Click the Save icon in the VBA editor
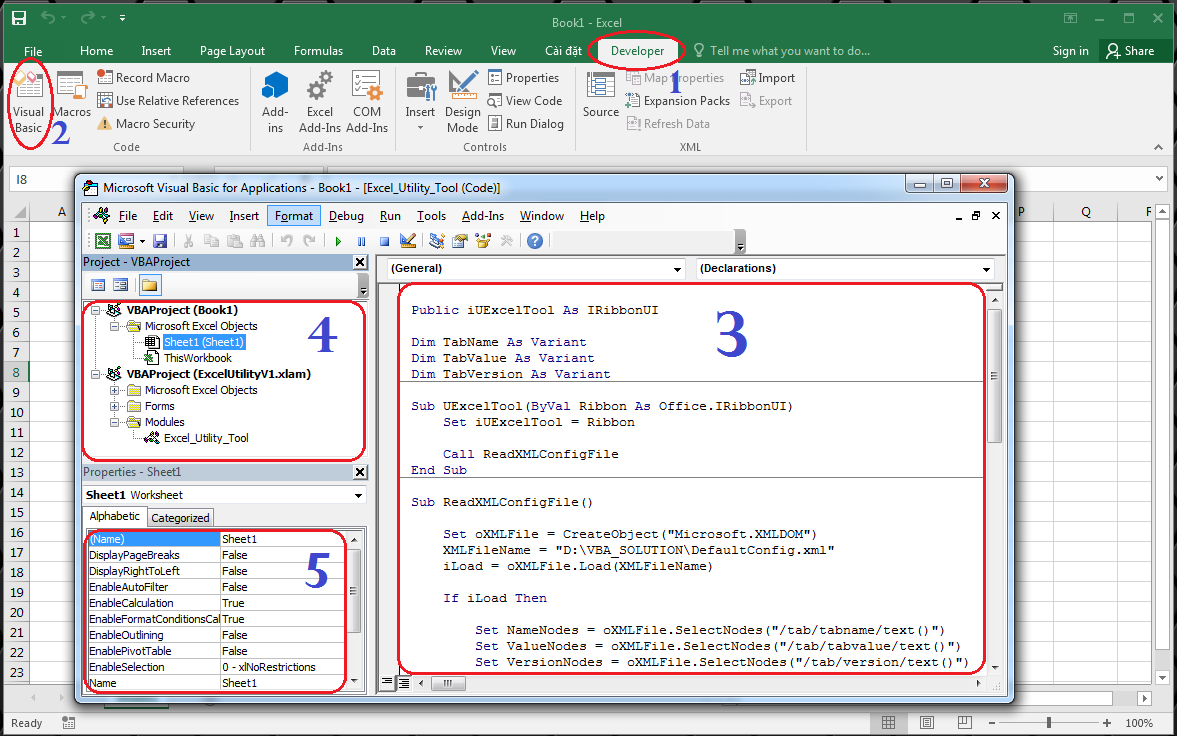The height and width of the screenshot is (736, 1177). (x=161, y=240)
